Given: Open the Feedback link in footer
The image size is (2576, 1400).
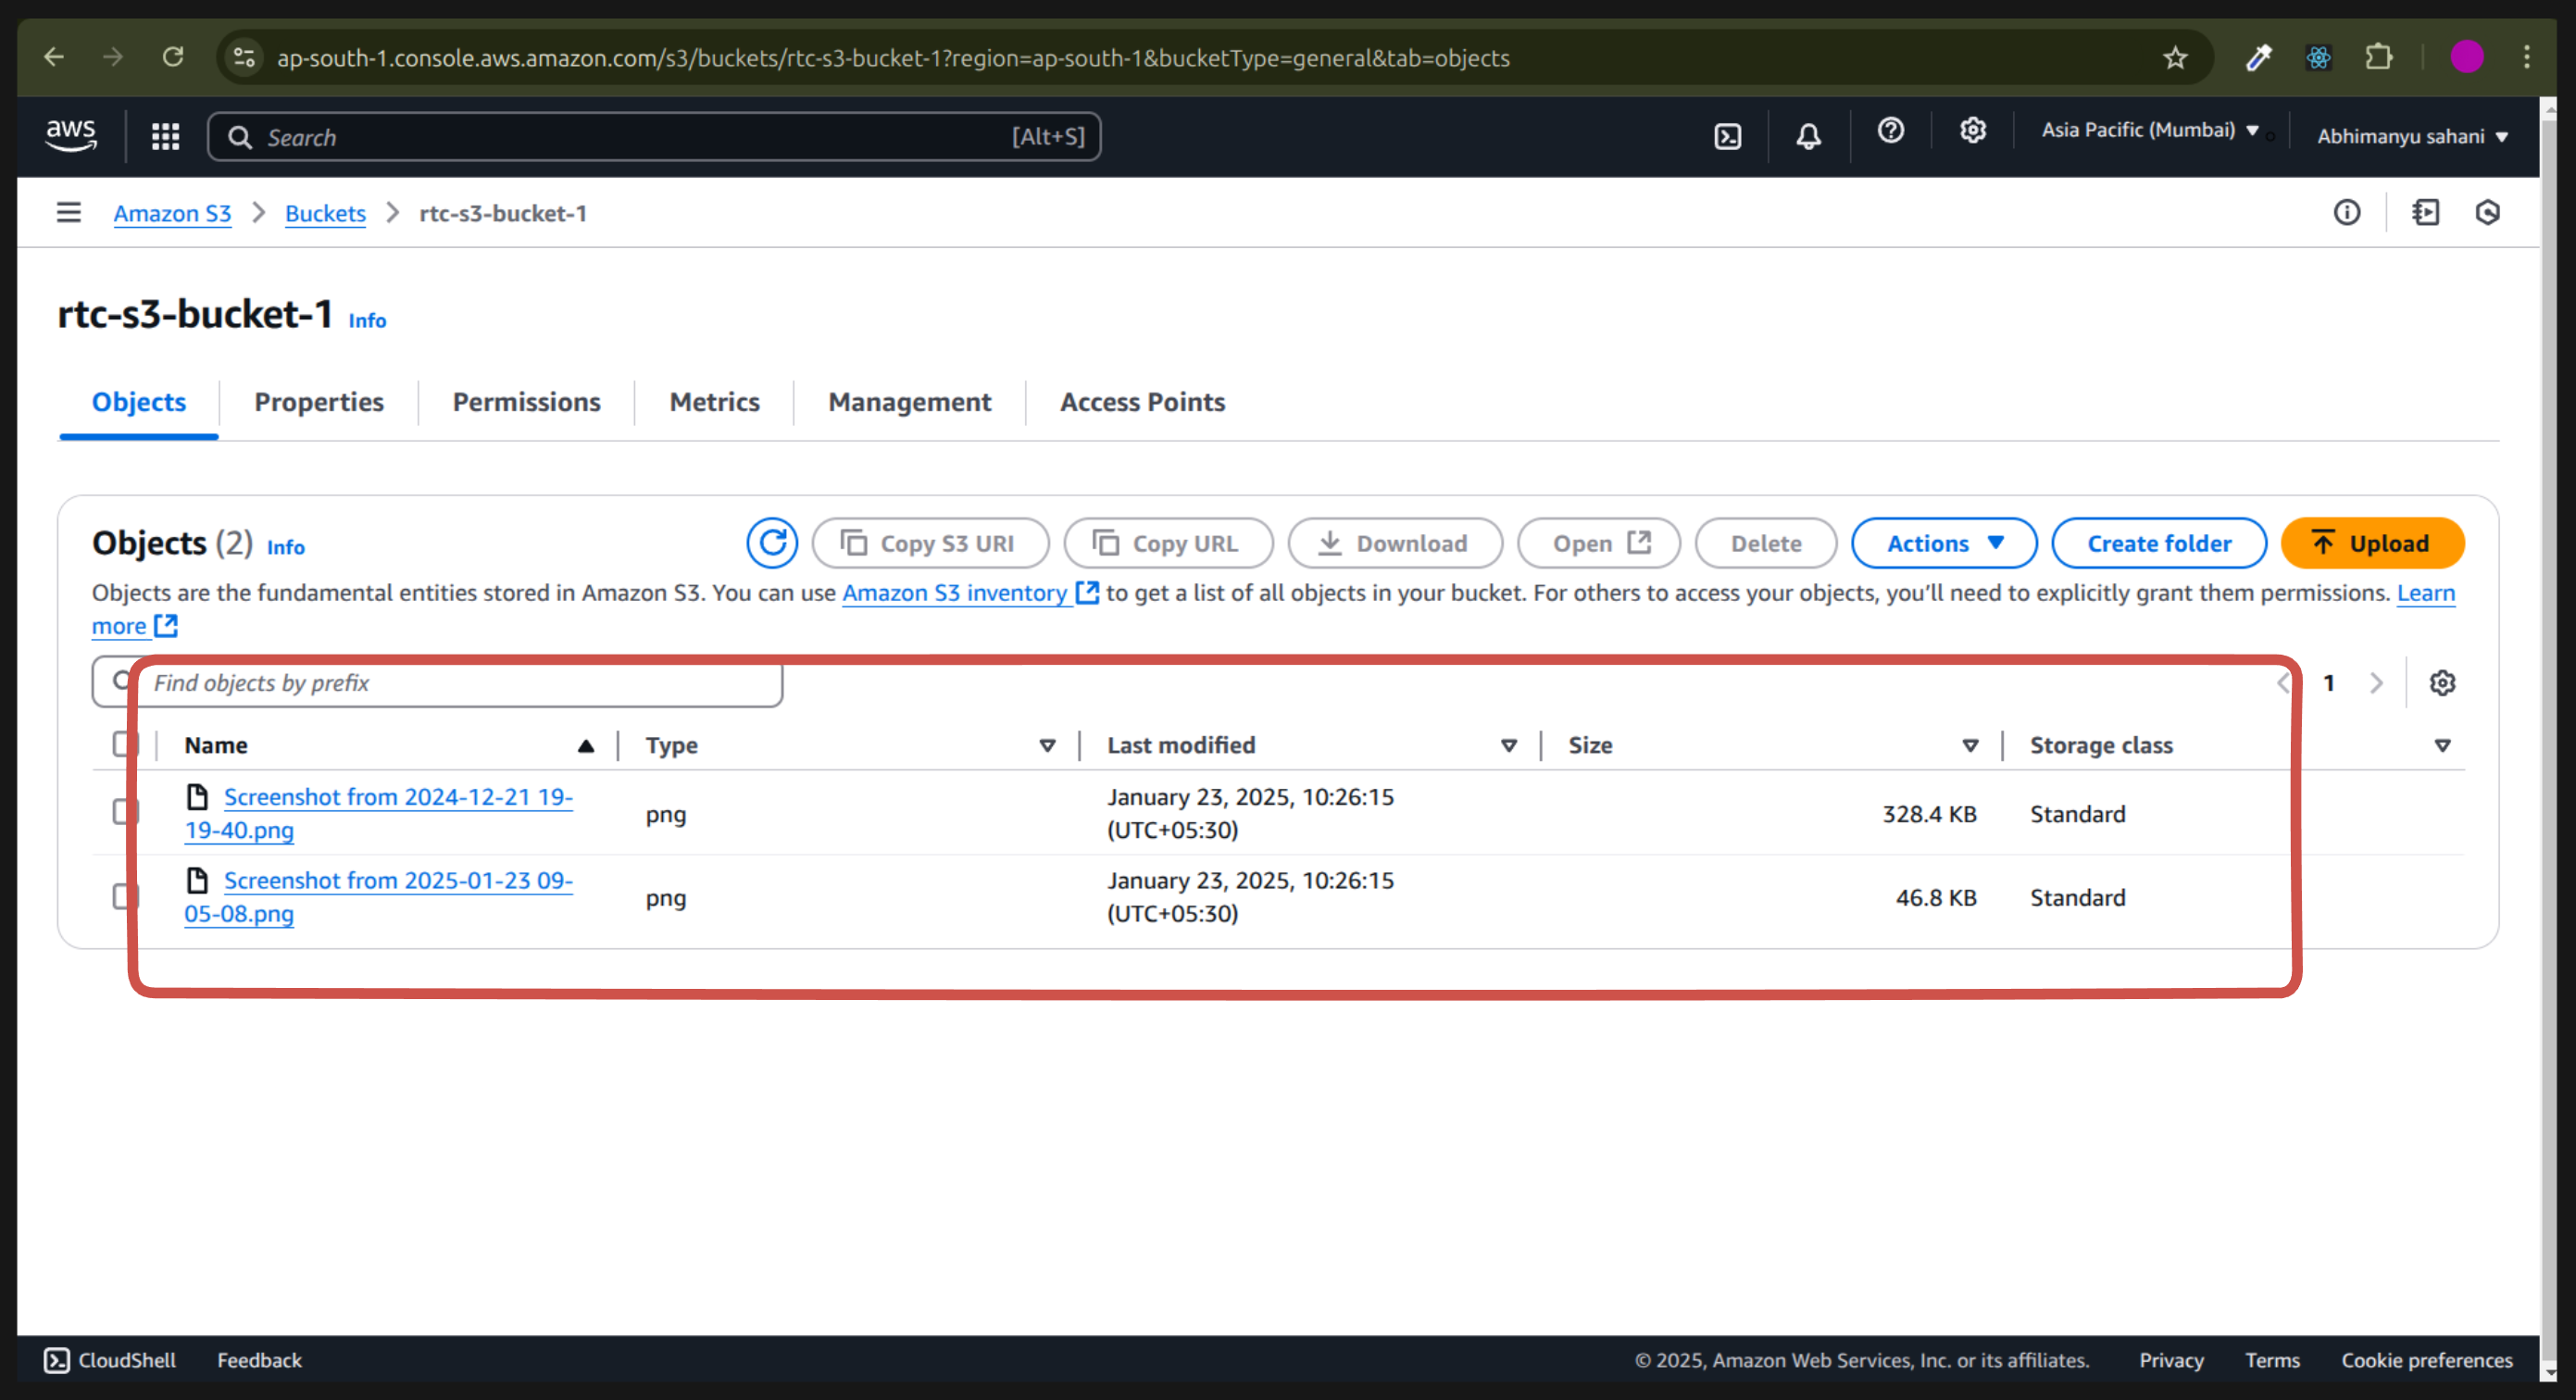Looking at the screenshot, I should (x=259, y=1360).
